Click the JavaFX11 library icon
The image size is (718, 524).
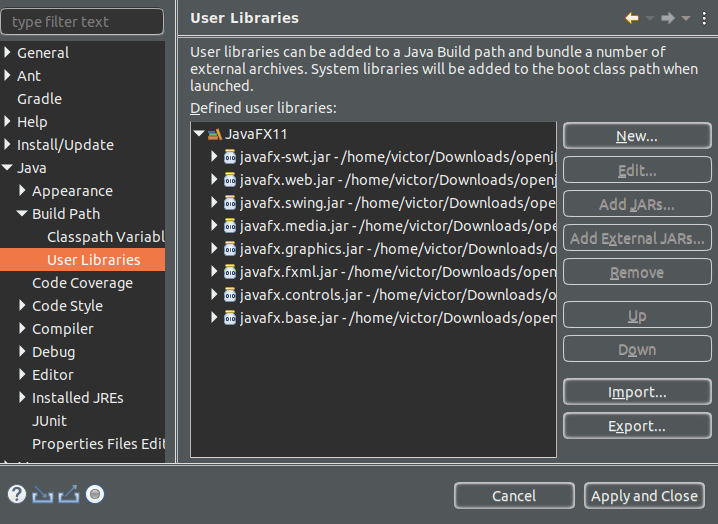point(215,134)
